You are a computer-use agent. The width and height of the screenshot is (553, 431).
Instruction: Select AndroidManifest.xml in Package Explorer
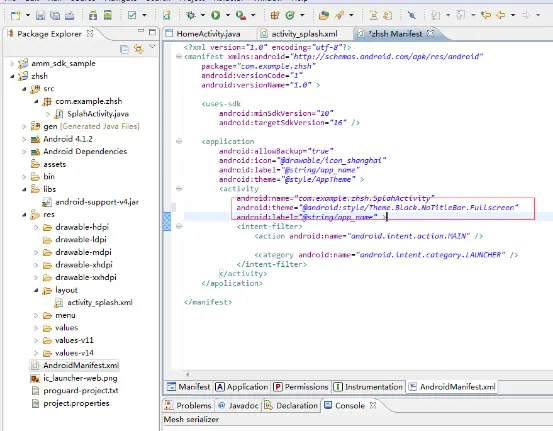click(x=81, y=365)
